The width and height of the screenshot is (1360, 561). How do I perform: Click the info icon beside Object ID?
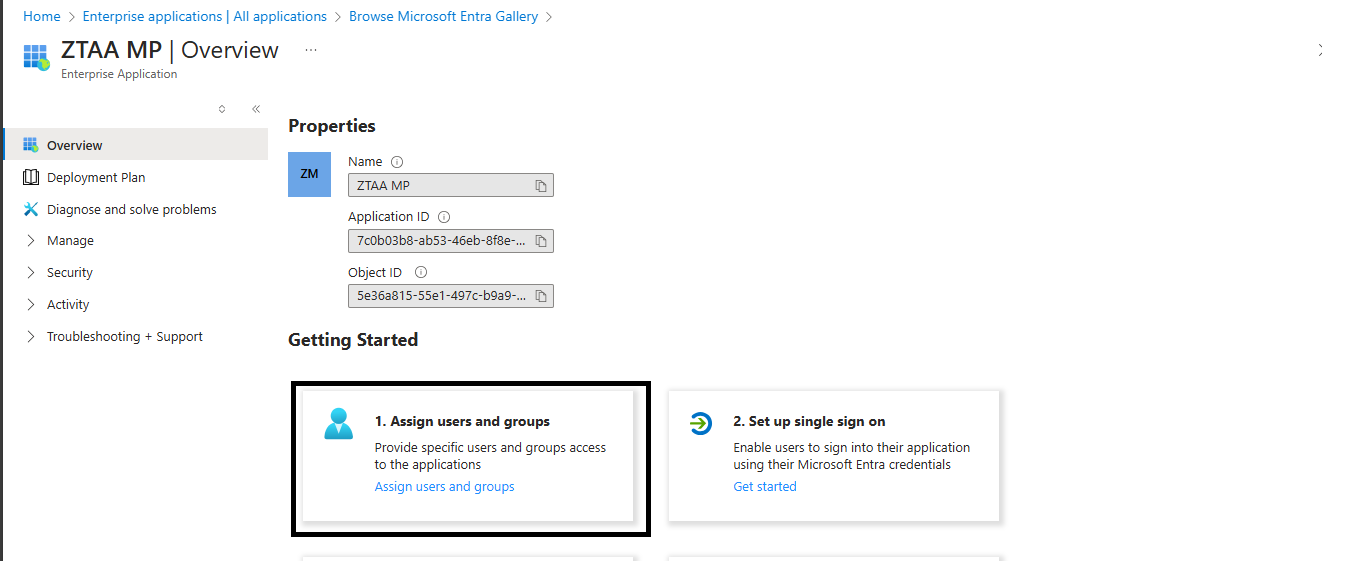pos(421,272)
